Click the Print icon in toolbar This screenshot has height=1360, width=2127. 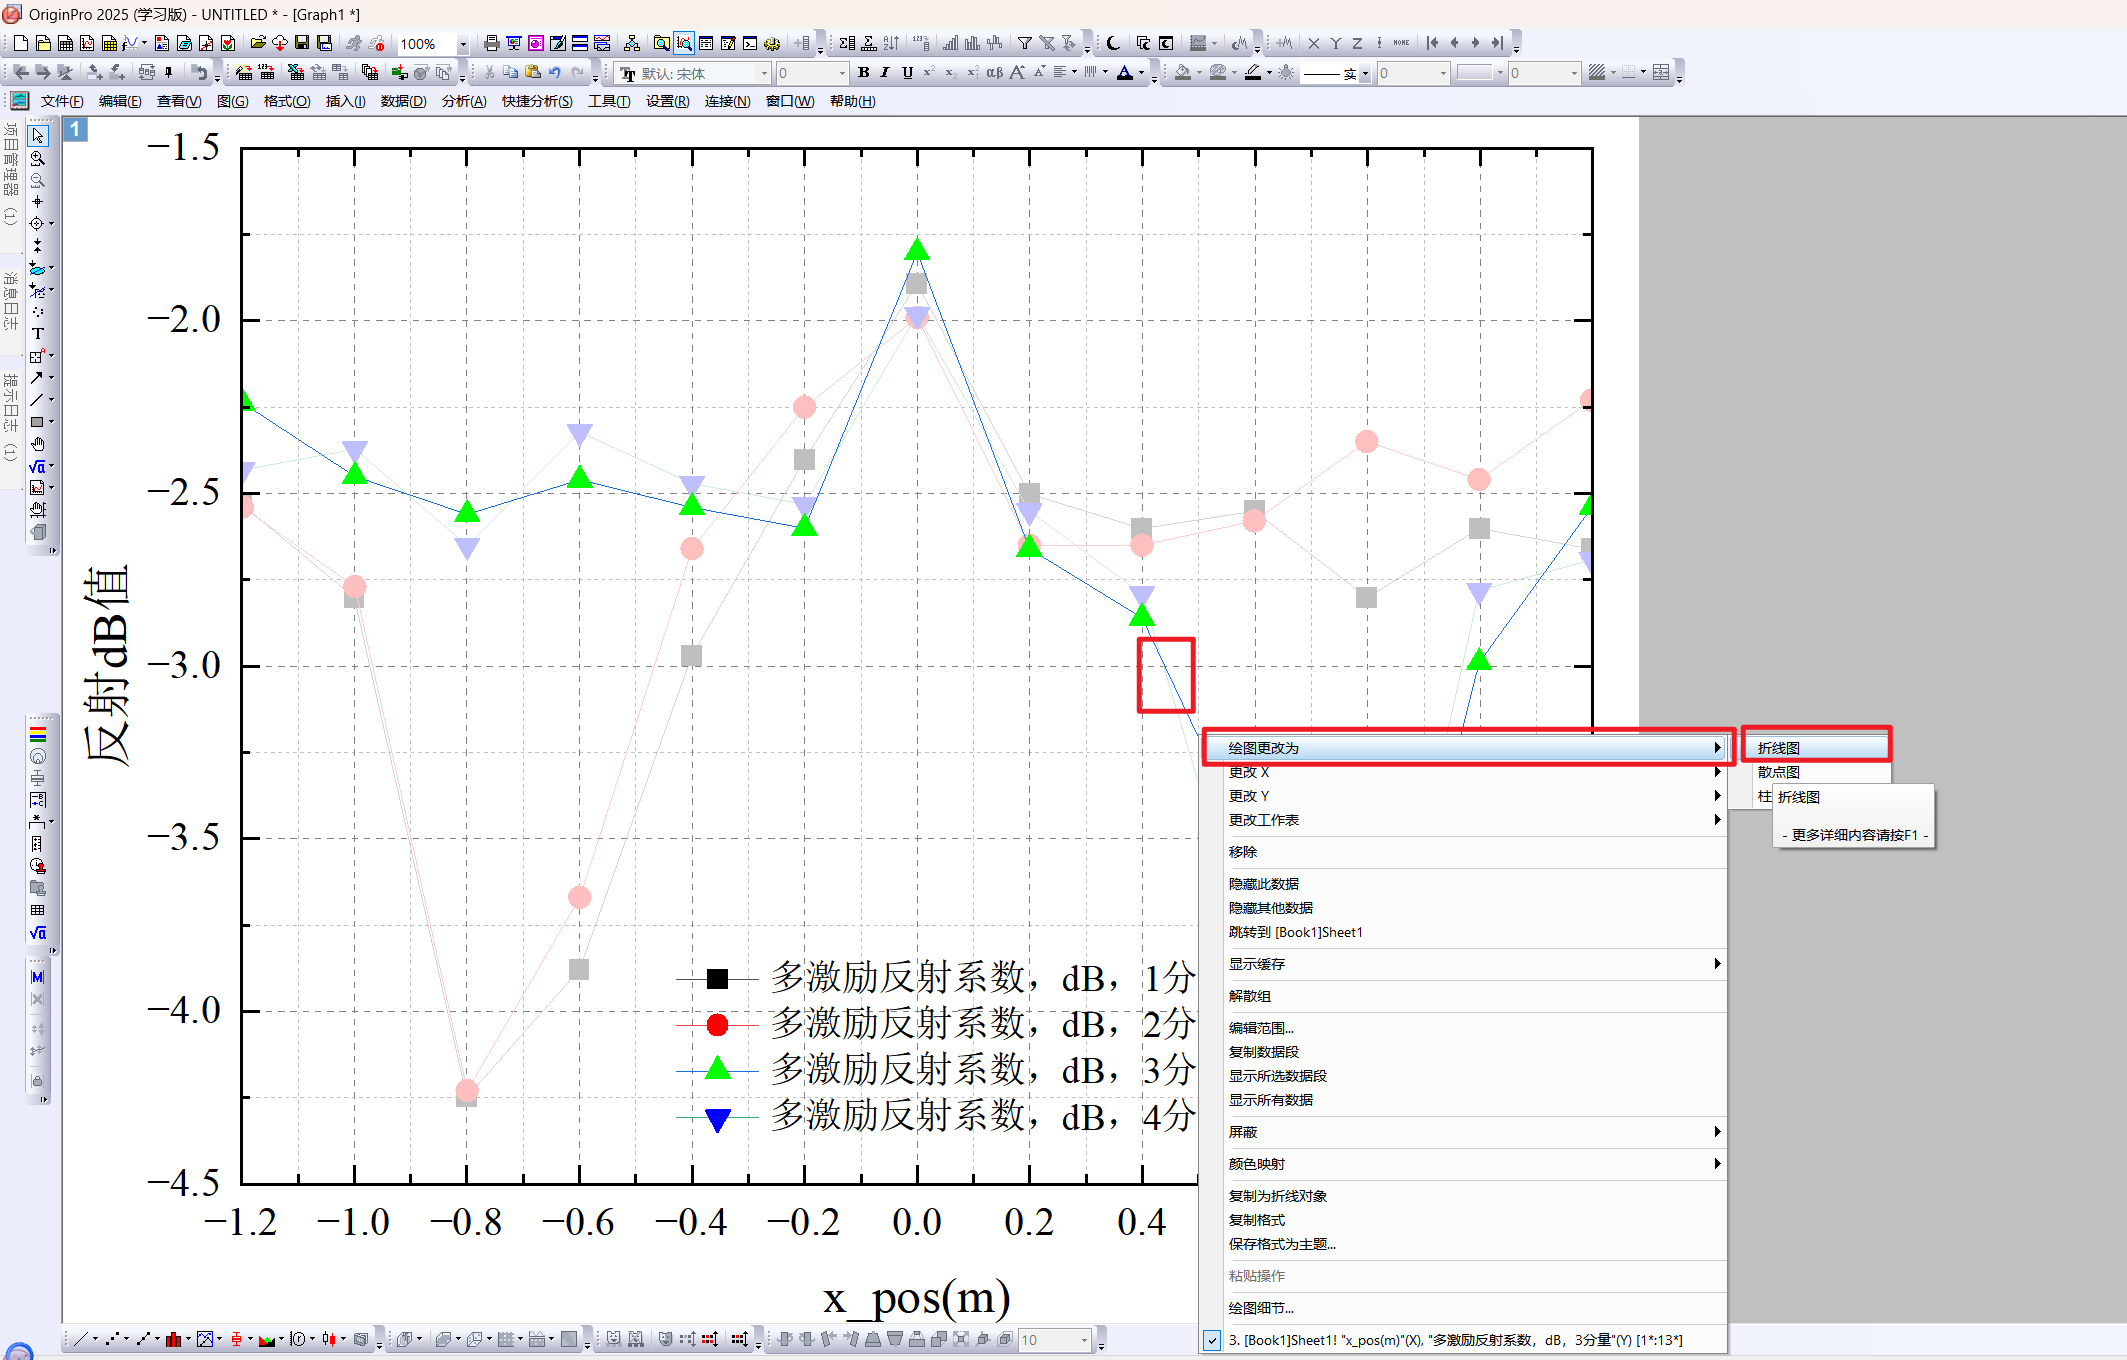click(491, 43)
